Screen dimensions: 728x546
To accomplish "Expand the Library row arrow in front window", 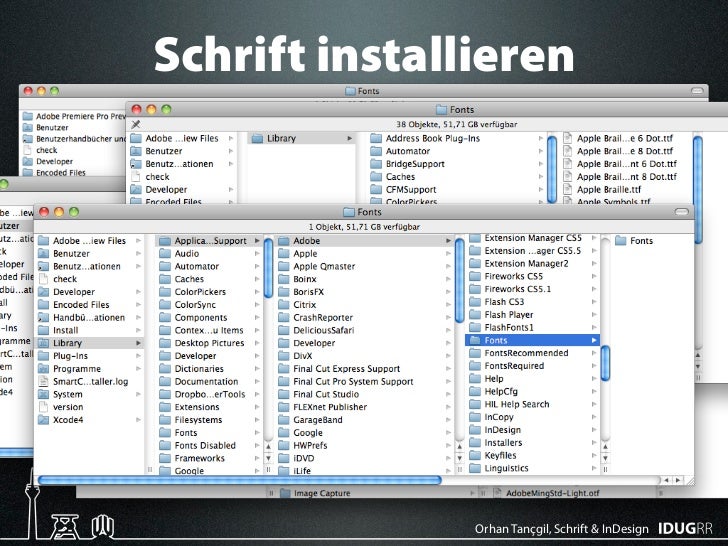I will pyautogui.click(x=138, y=343).
